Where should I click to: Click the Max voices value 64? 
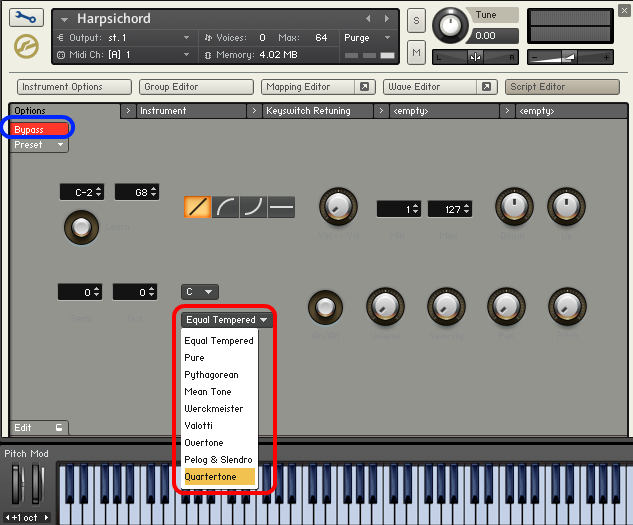click(x=321, y=38)
